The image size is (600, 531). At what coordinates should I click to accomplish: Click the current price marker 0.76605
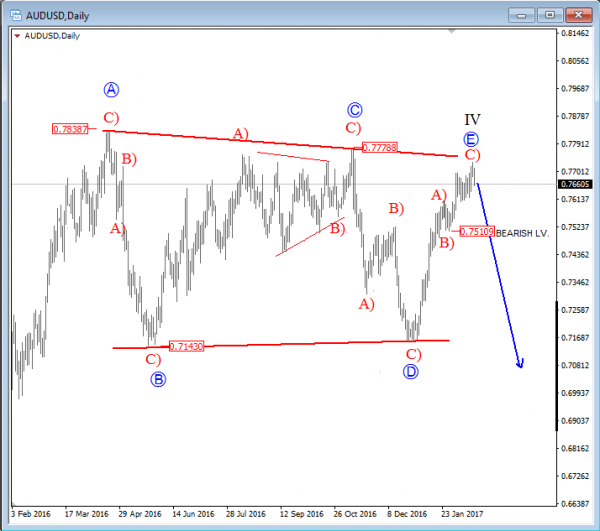(x=575, y=184)
